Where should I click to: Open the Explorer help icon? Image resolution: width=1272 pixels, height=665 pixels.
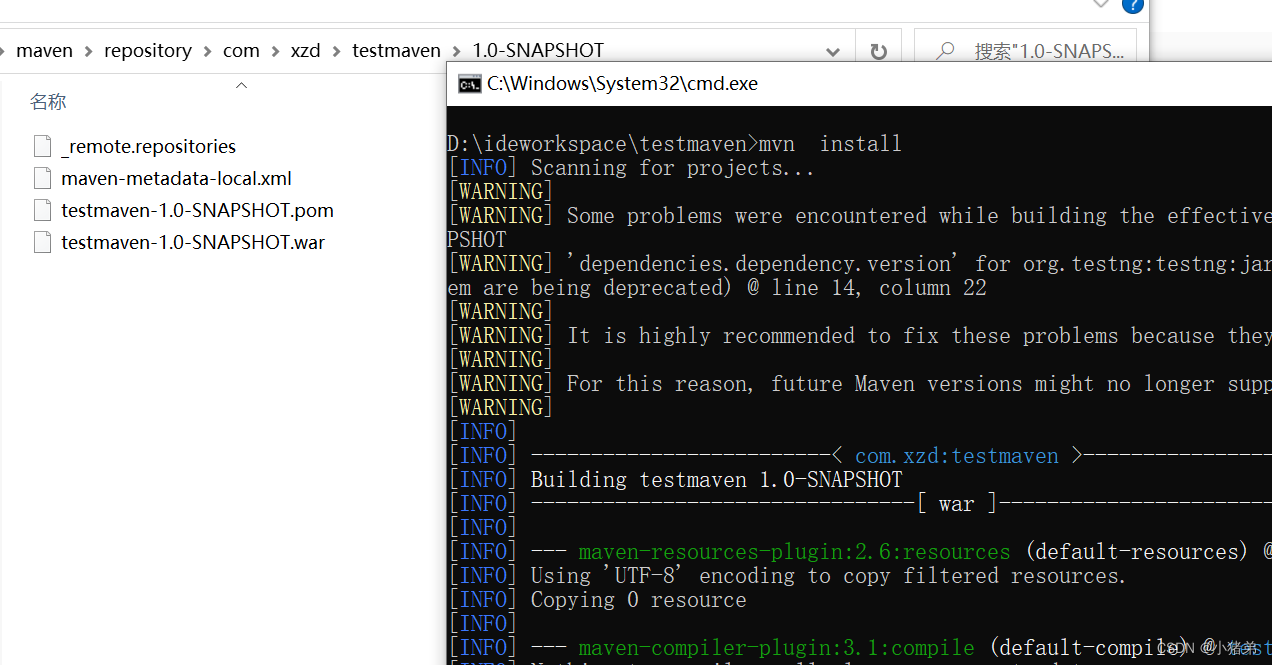coord(1132,5)
